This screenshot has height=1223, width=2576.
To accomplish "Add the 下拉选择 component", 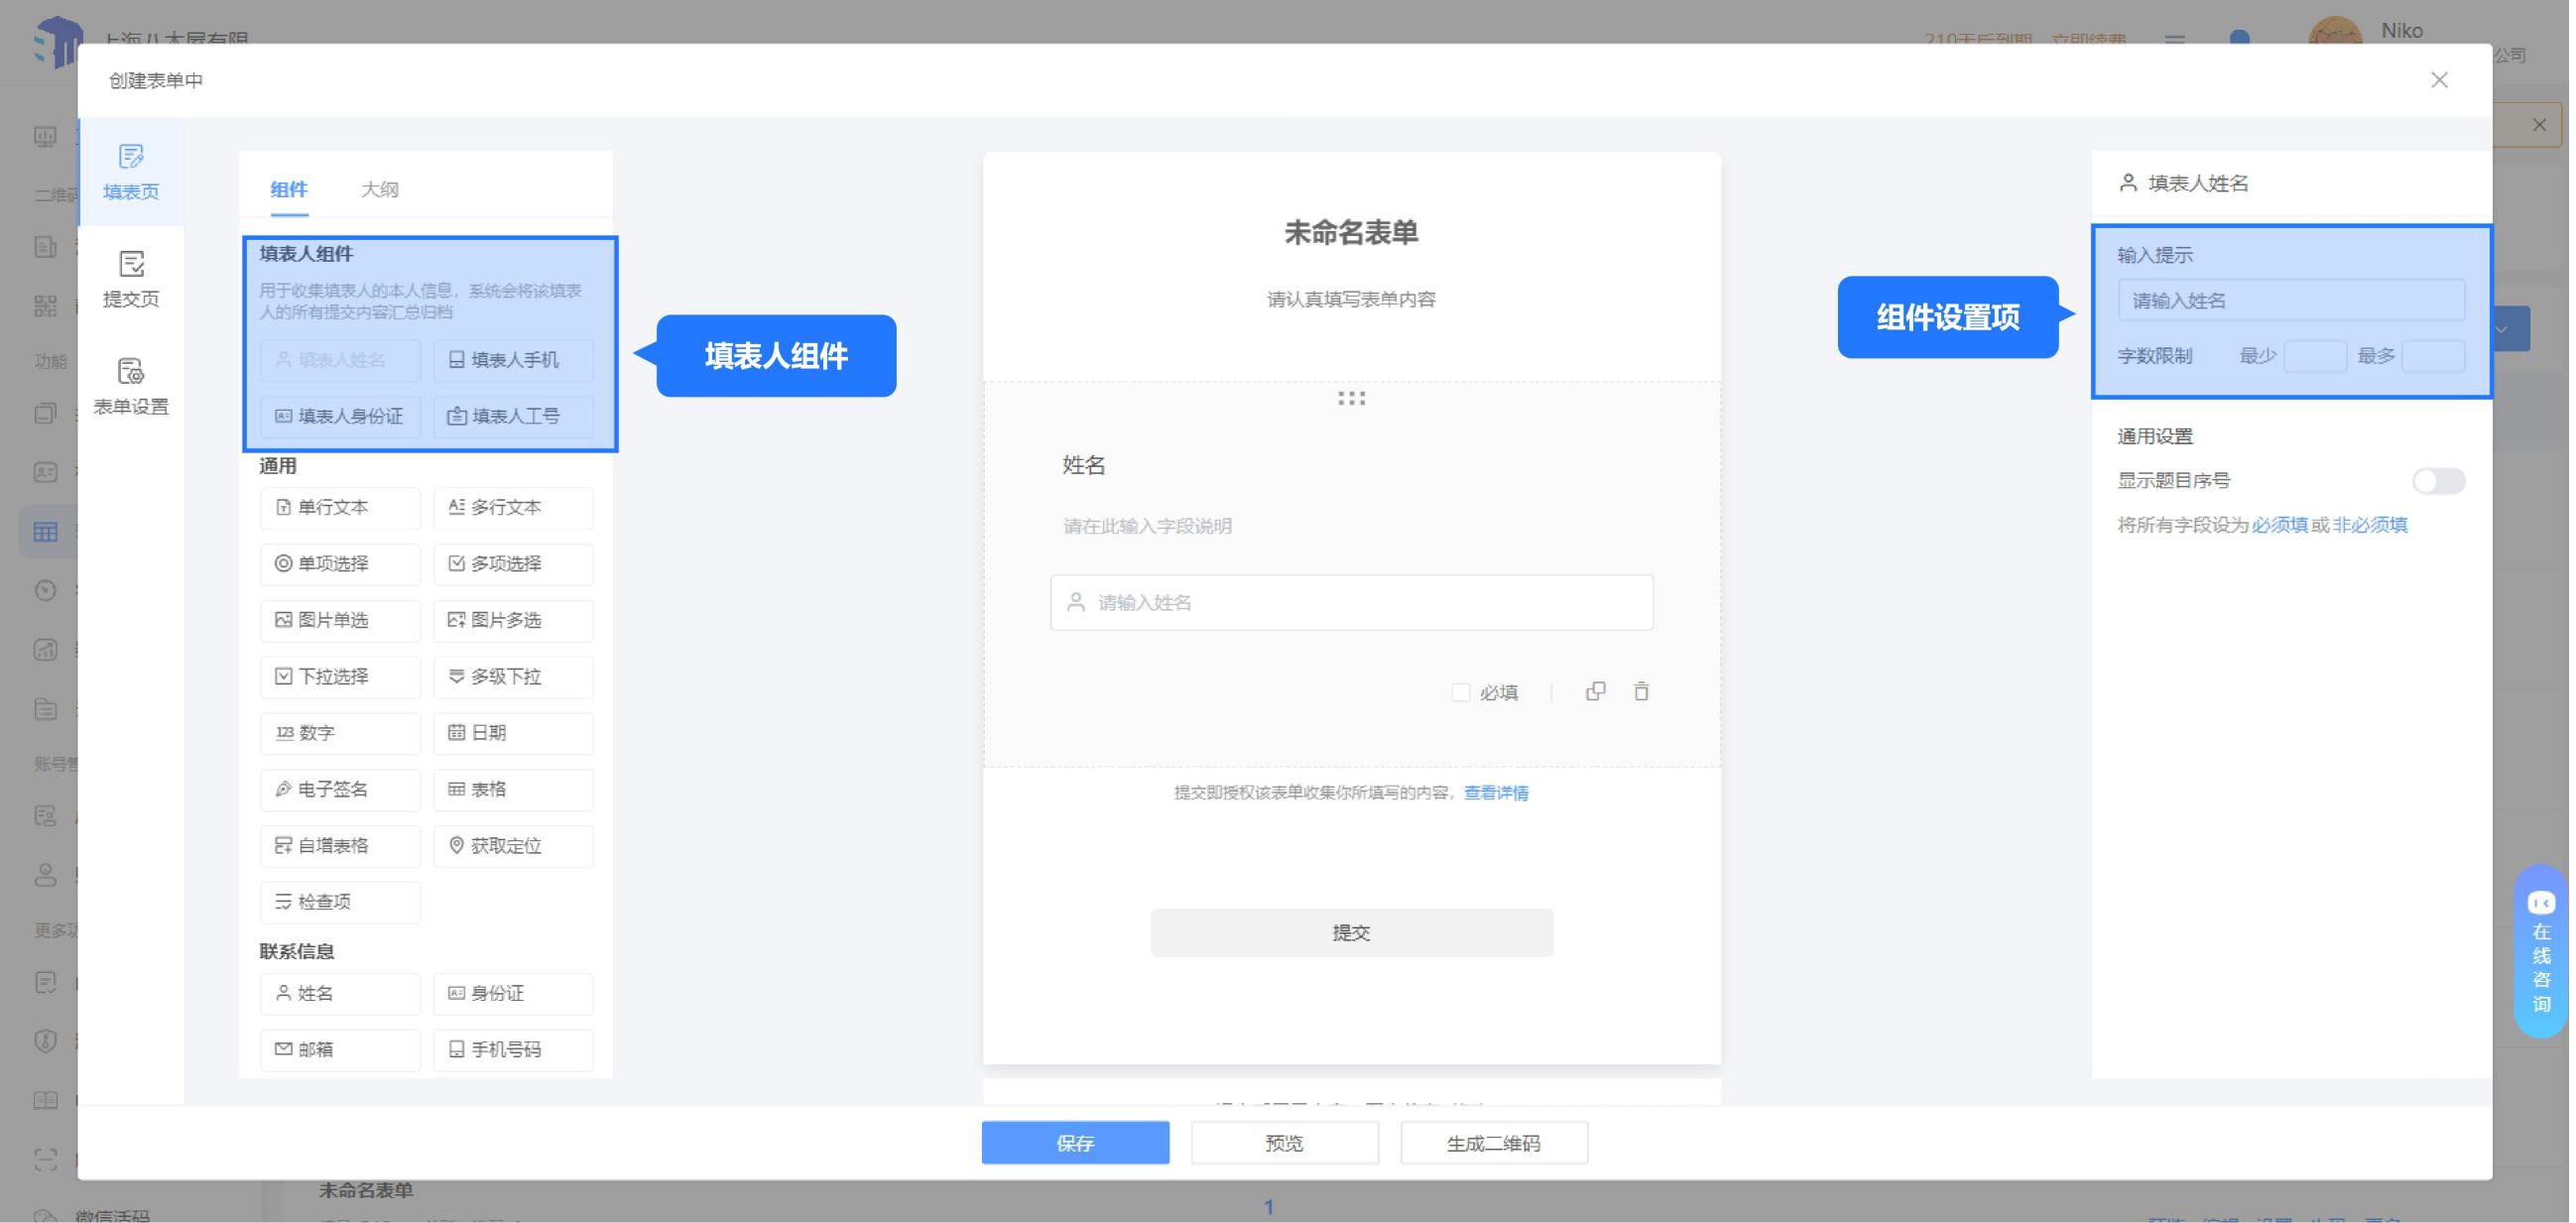I will tap(340, 677).
